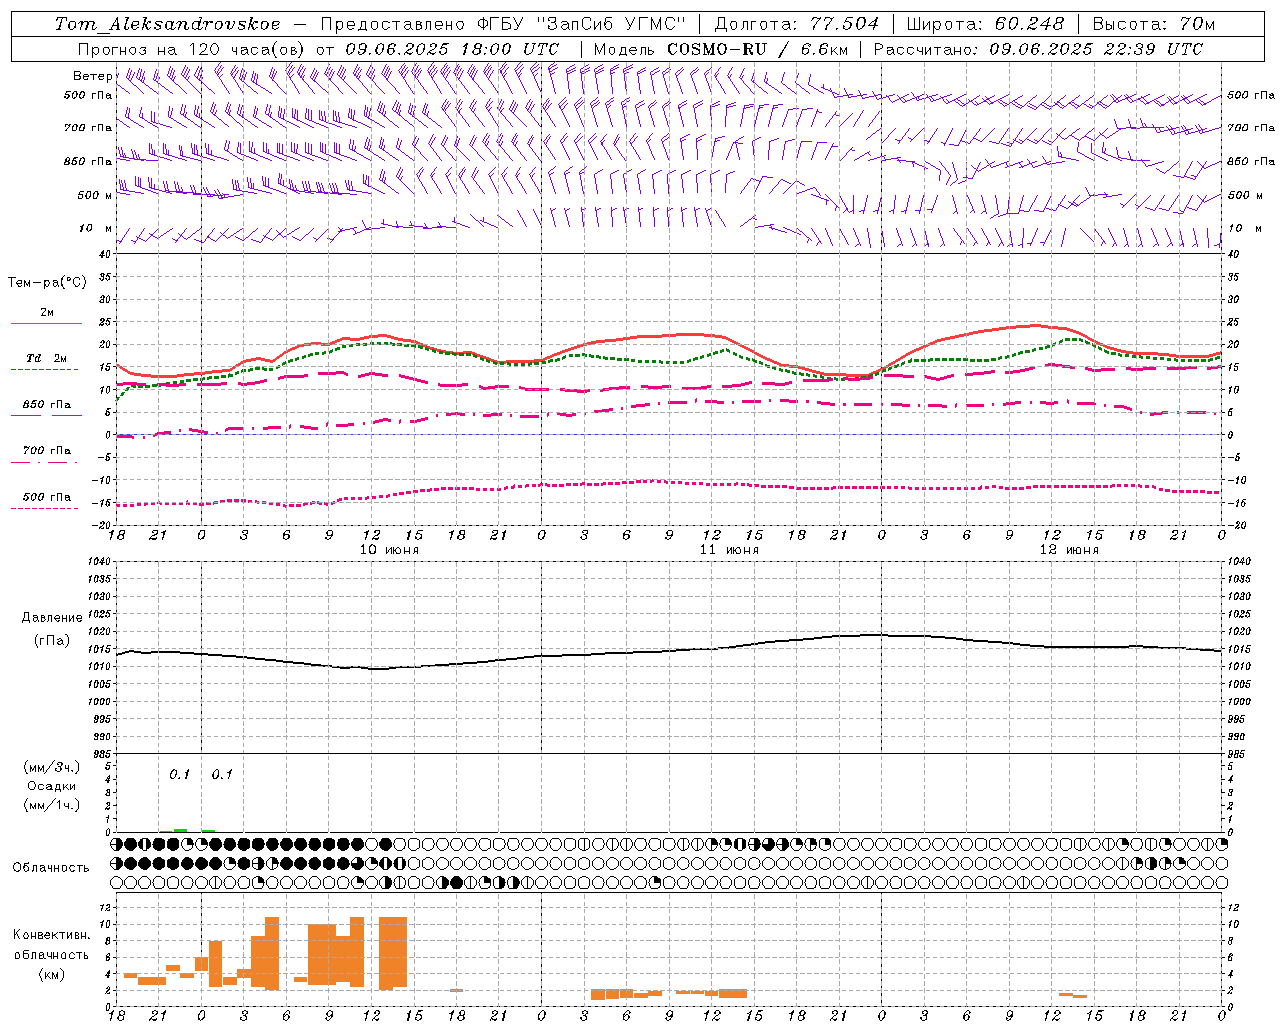This screenshot has height=1024, width=1280.
Task: Click the latitude value Широта: 60.248
Action: coord(985,24)
